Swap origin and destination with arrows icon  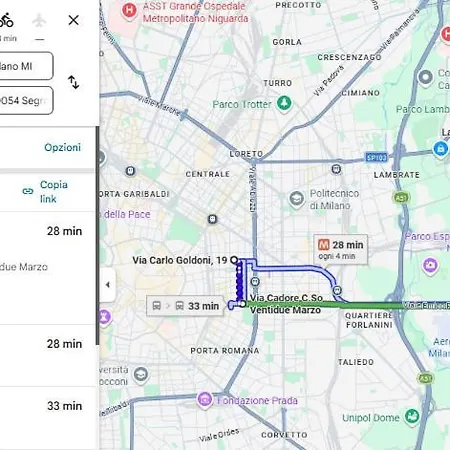click(73, 82)
